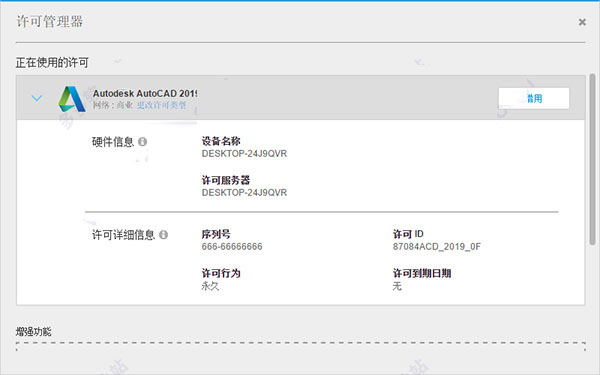
Task: Click the Autodesk AutoCAD logo icon
Action: point(72,99)
